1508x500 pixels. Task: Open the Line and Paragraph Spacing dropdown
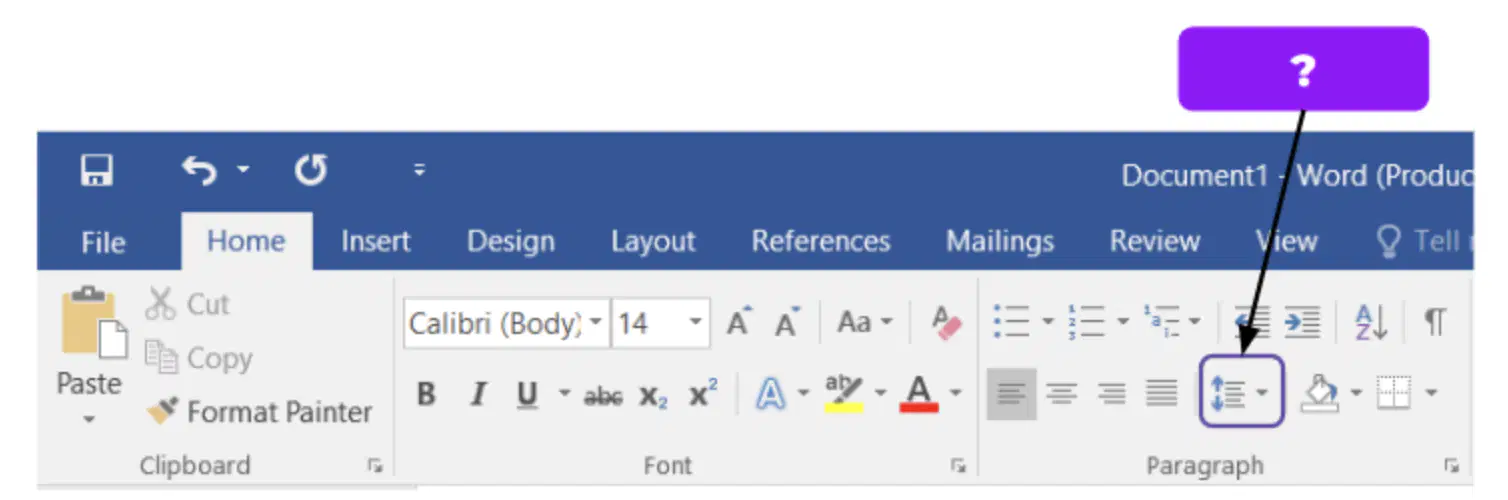point(1241,391)
